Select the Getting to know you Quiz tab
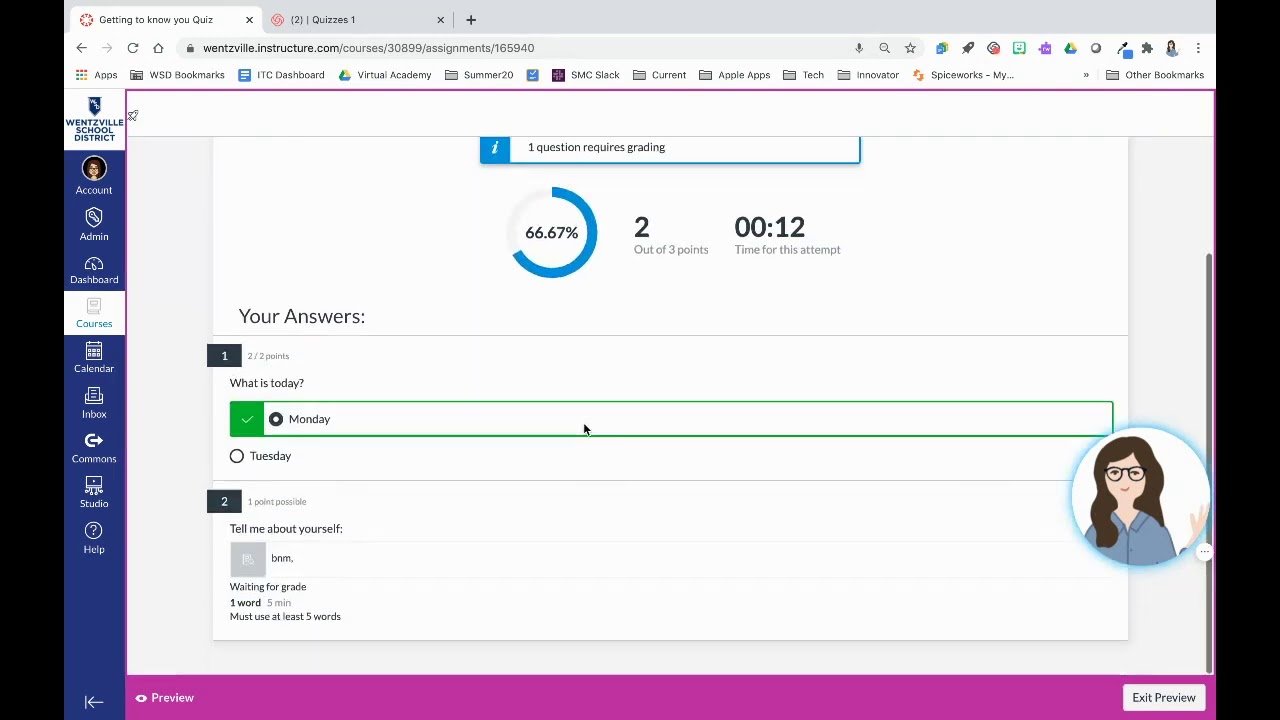 pos(166,20)
